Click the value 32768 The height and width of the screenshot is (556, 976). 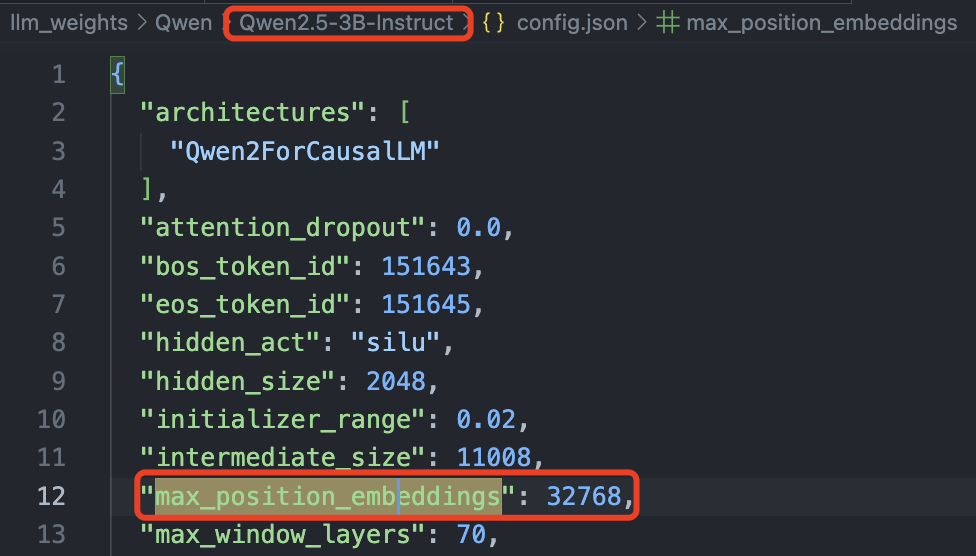pos(584,496)
